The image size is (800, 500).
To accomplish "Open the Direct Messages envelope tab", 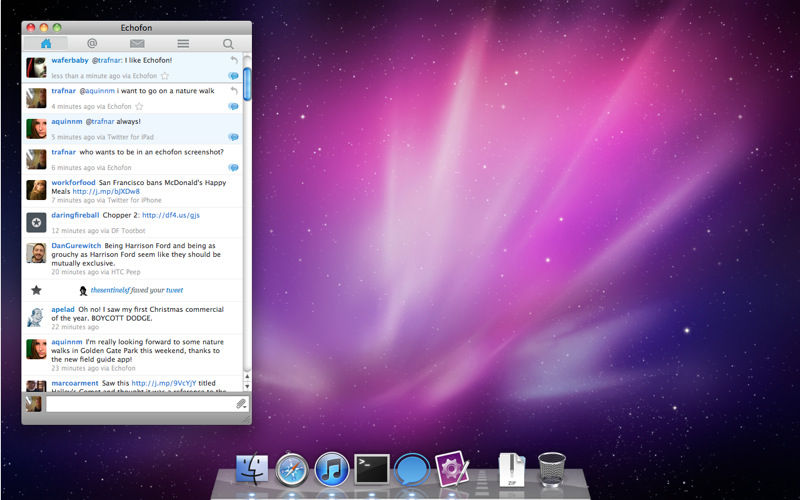I will tap(137, 43).
